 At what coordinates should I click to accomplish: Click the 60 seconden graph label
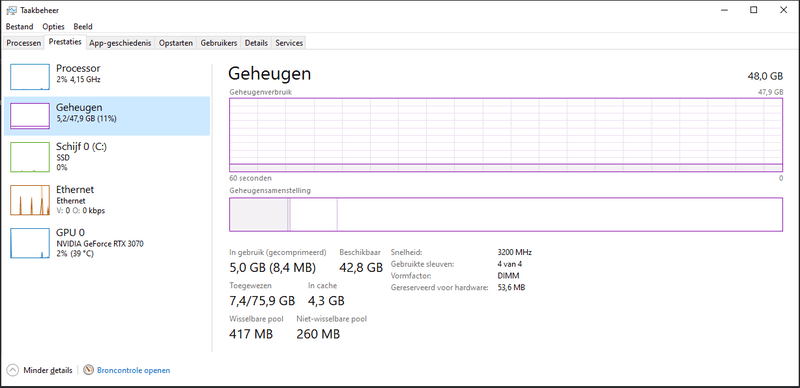pyautogui.click(x=251, y=178)
